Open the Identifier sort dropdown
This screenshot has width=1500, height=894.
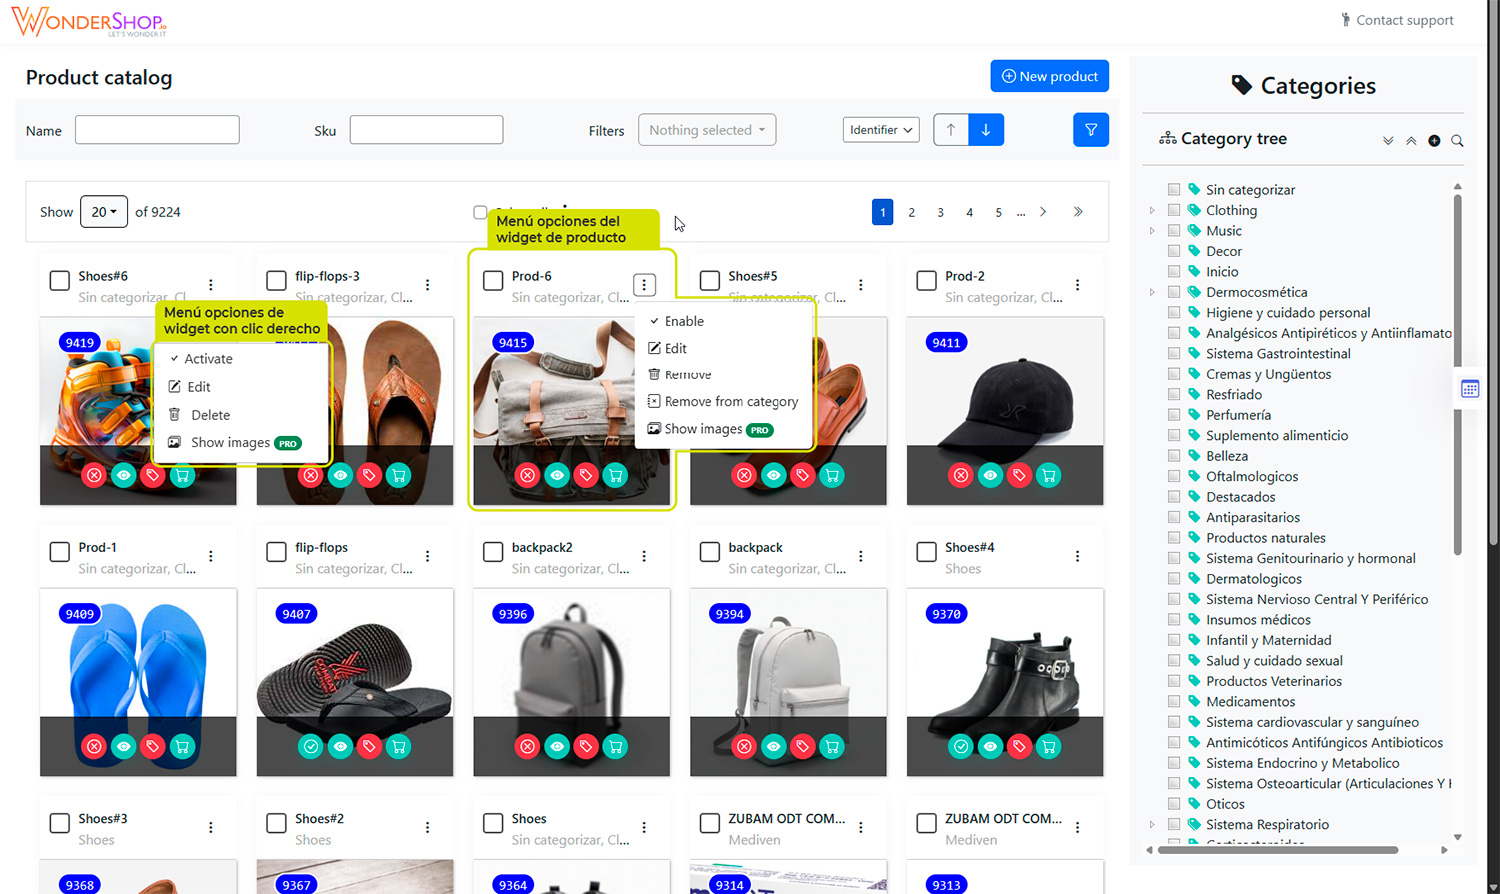point(881,130)
